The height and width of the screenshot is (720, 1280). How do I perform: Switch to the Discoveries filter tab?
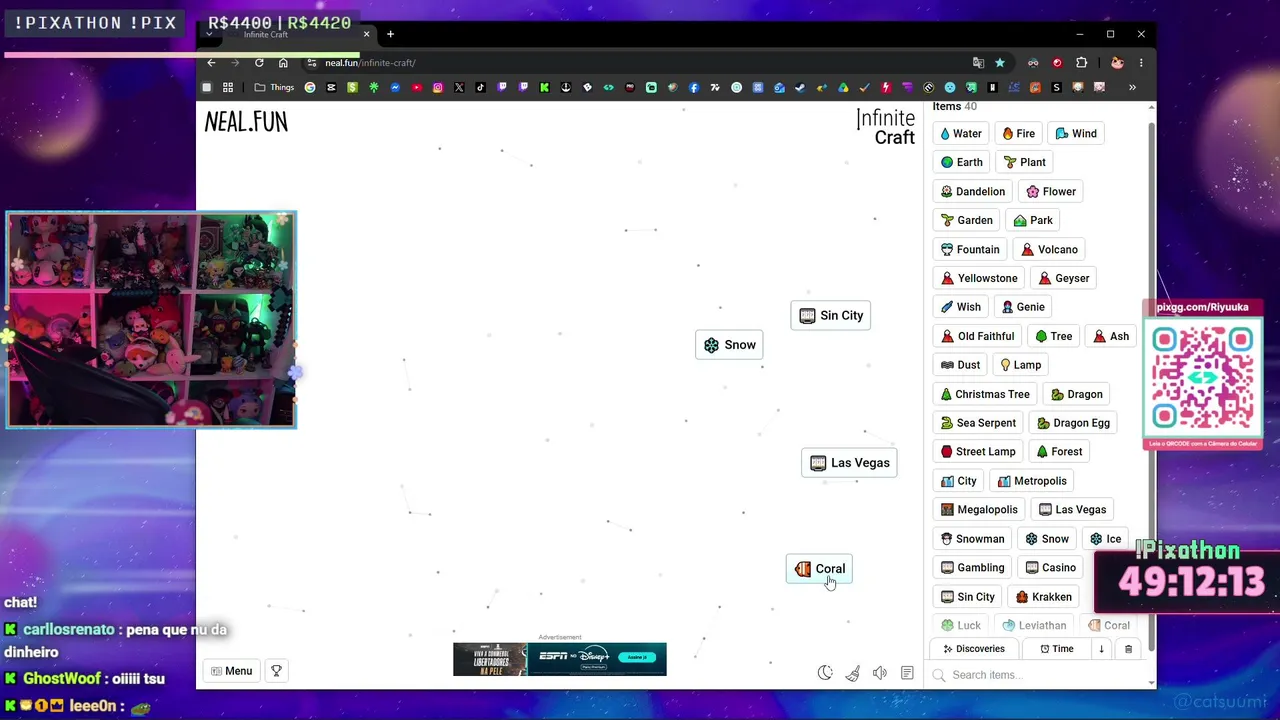tap(973, 649)
